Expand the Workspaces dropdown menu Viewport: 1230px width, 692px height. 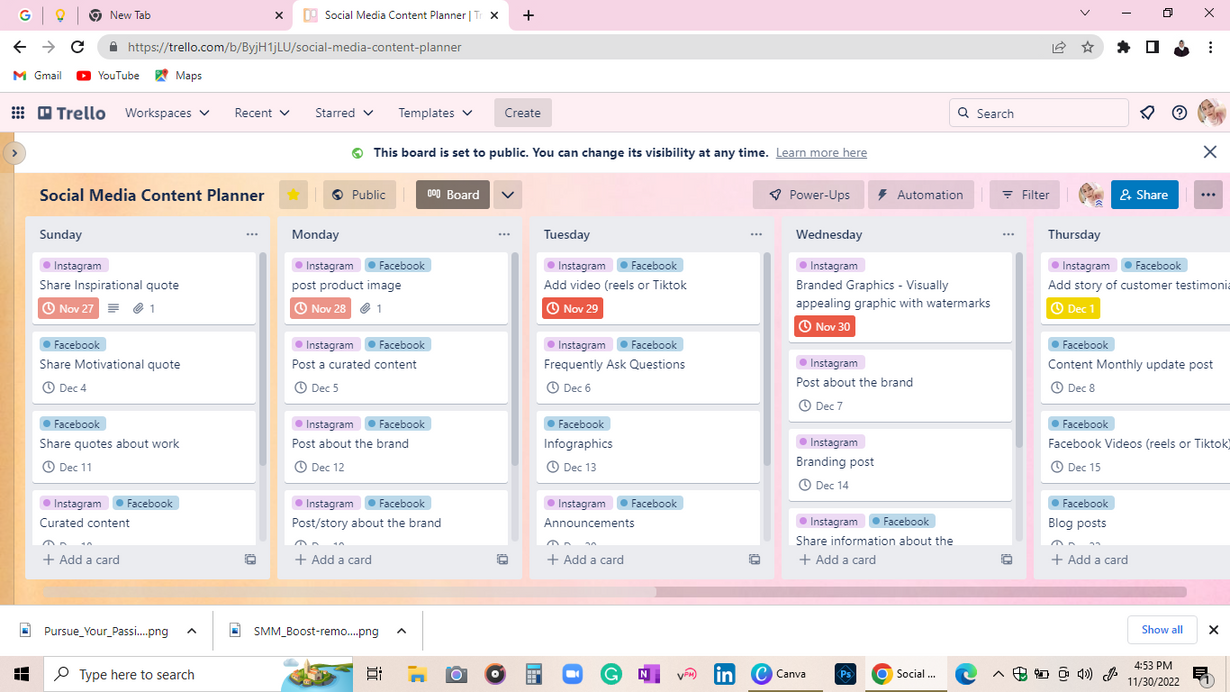coord(167,113)
